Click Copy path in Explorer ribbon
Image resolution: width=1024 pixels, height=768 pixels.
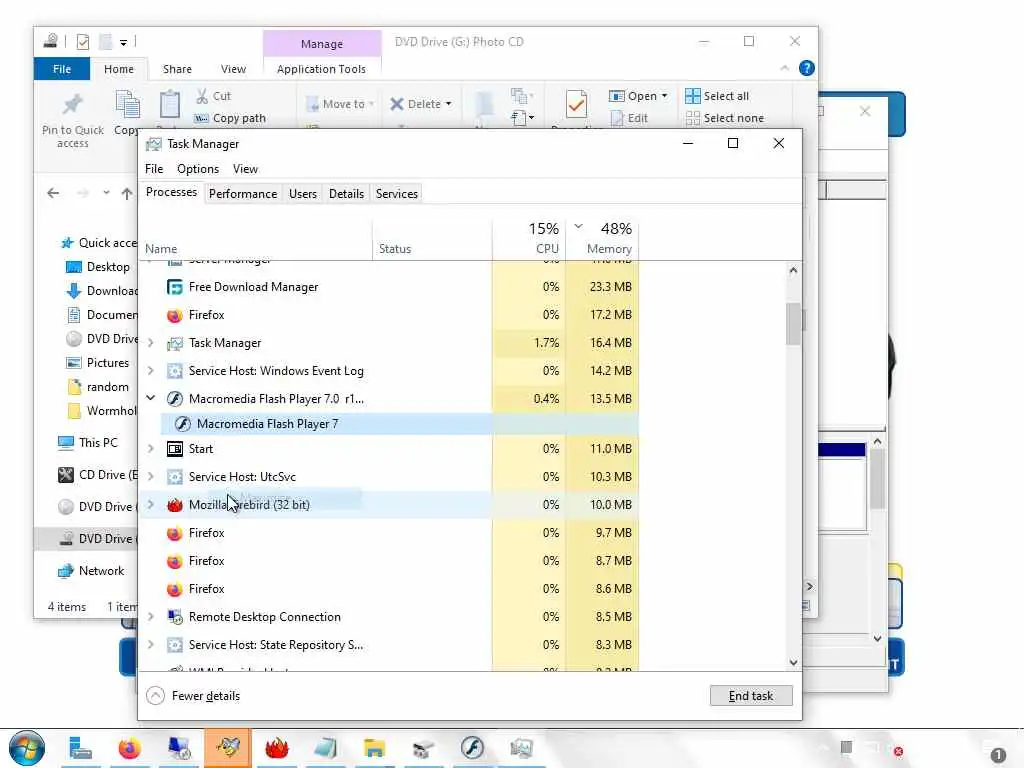pos(231,118)
